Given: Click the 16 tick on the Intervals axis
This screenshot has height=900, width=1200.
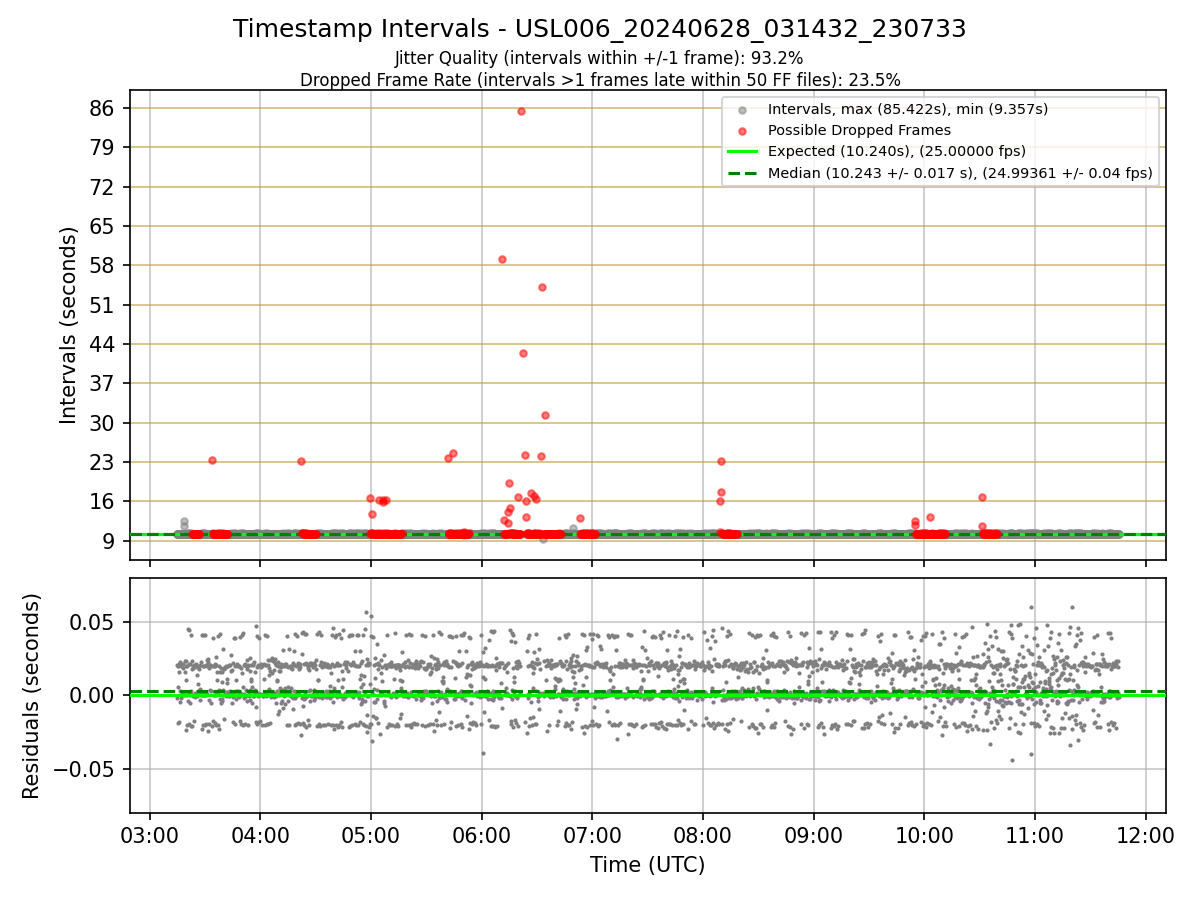Looking at the screenshot, I should point(103,501).
